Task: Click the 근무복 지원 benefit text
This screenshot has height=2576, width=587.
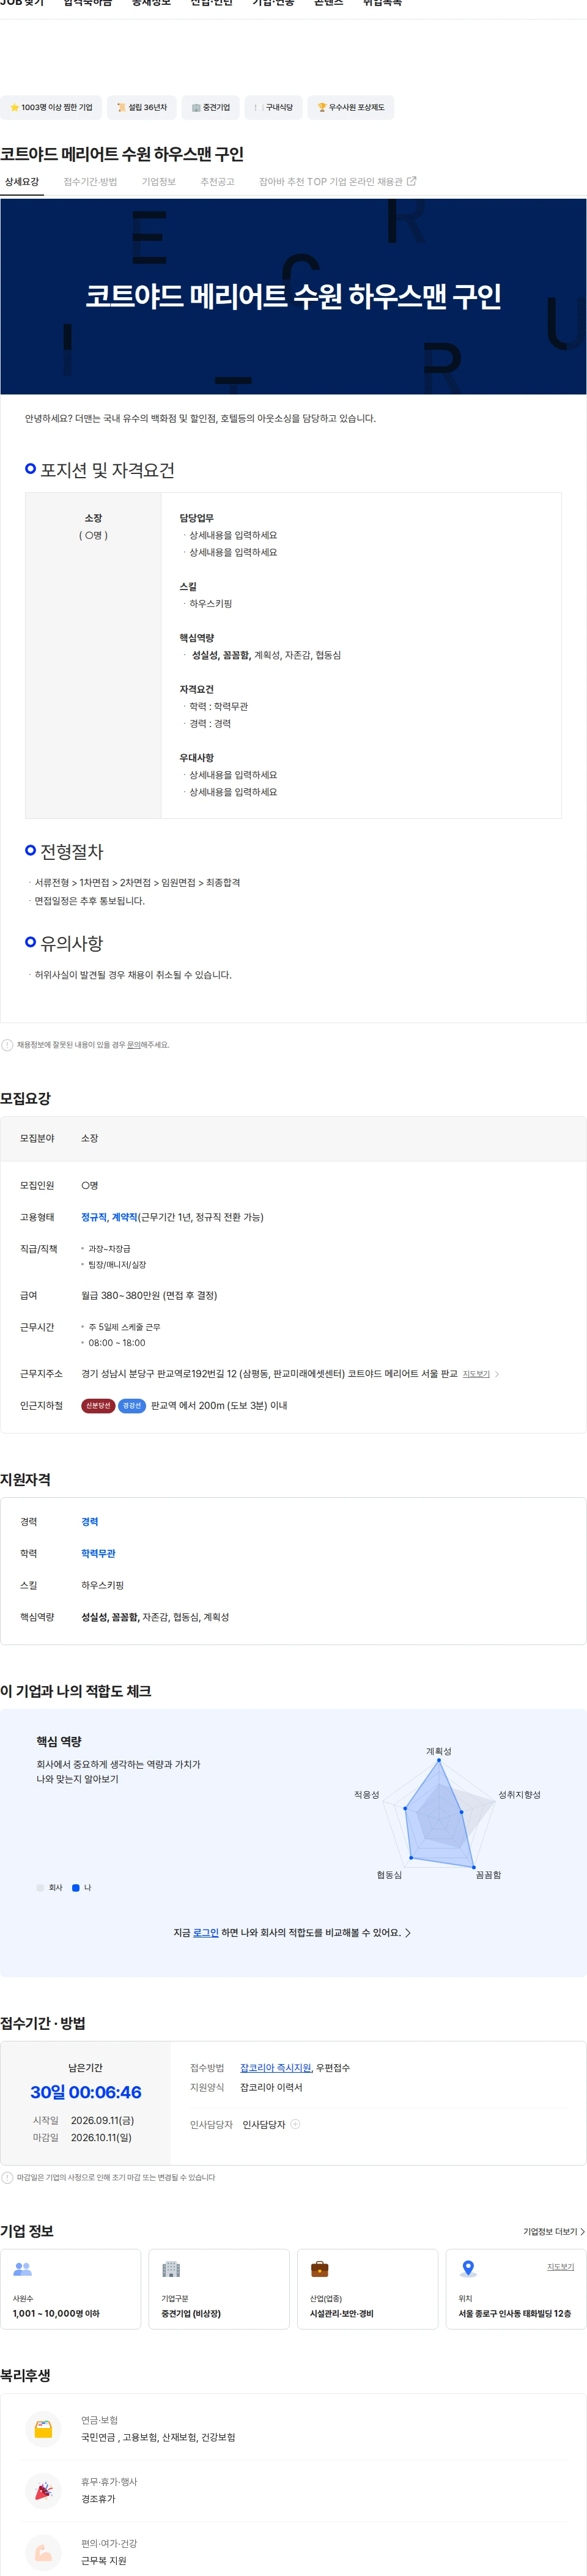Action: pyautogui.click(x=104, y=2560)
